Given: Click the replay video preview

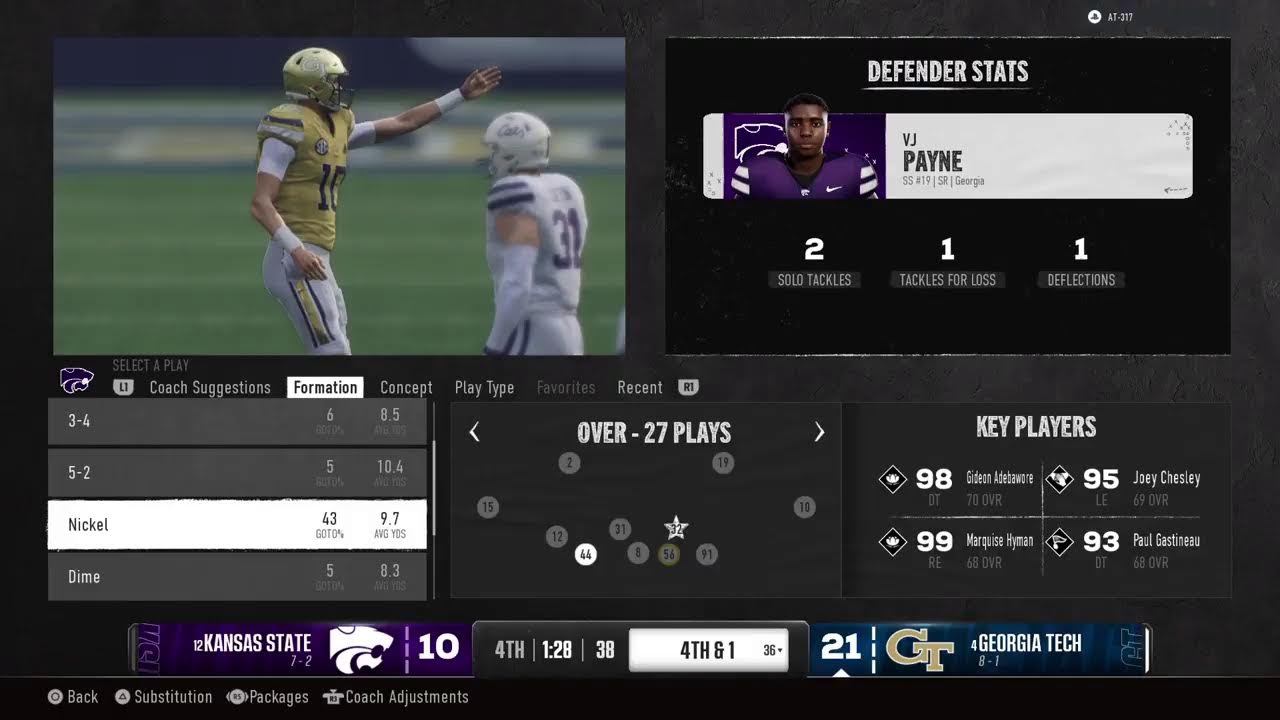Looking at the screenshot, I should point(339,196).
